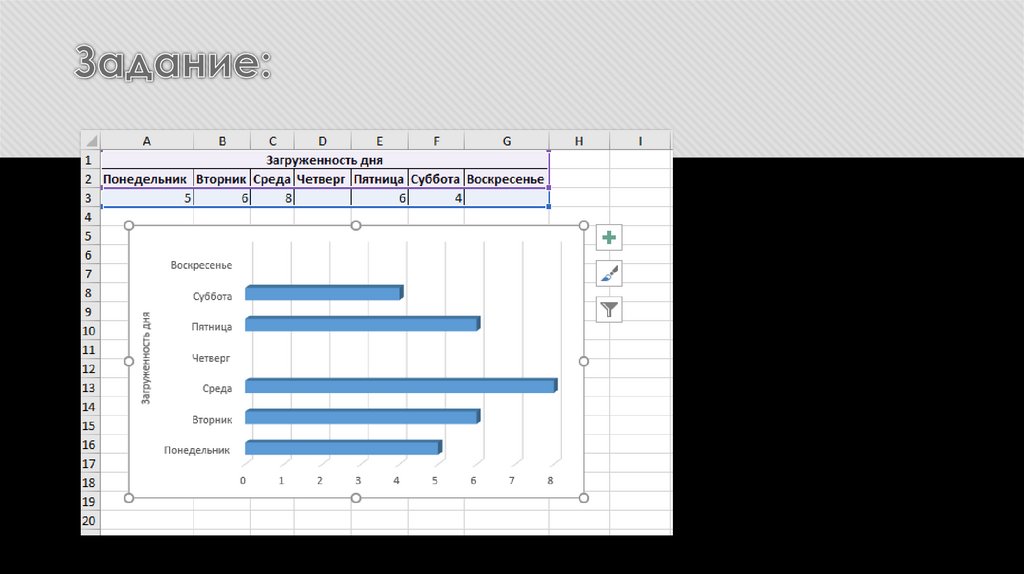Viewport: 1024px width, 574px height.
Task: Click cell F3 with value 4
Action: pyautogui.click(x=436, y=198)
